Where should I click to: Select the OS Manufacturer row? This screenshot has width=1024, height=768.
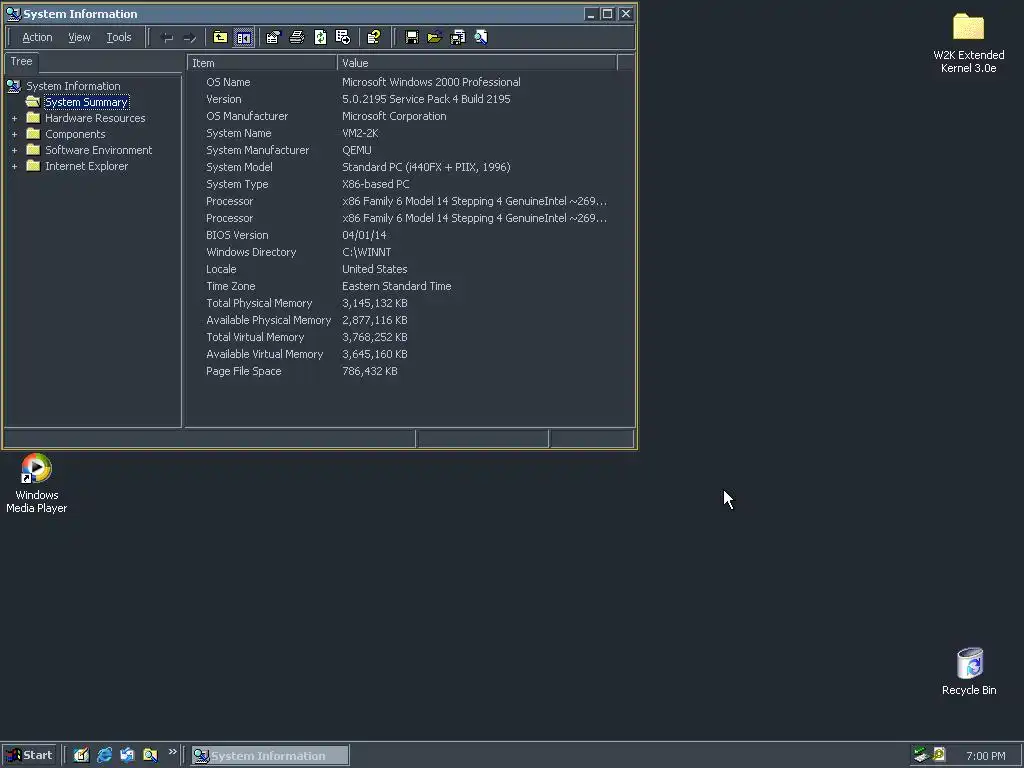(x=410, y=116)
